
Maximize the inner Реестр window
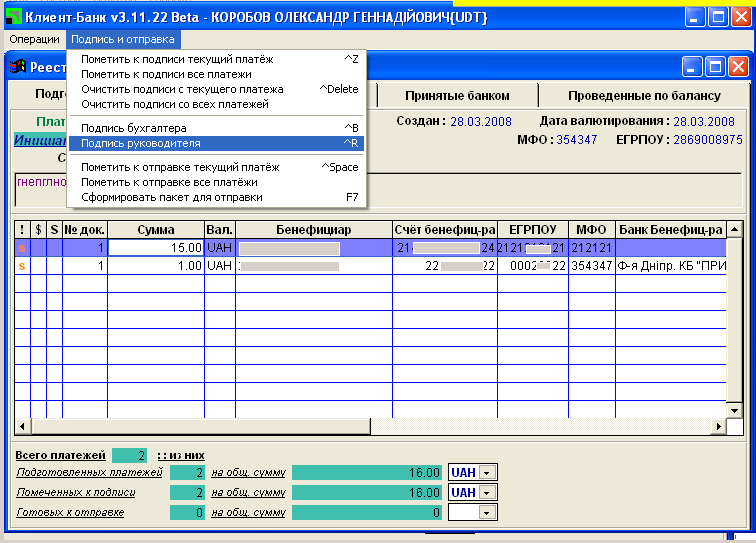pos(715,67)
